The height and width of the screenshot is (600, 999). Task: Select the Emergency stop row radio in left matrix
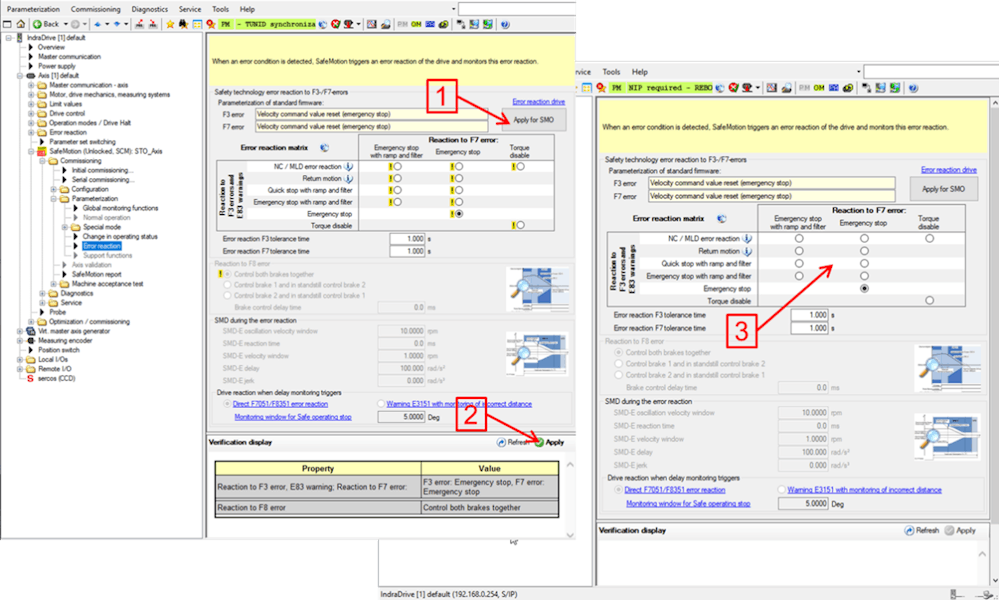(x=459, y=214)
